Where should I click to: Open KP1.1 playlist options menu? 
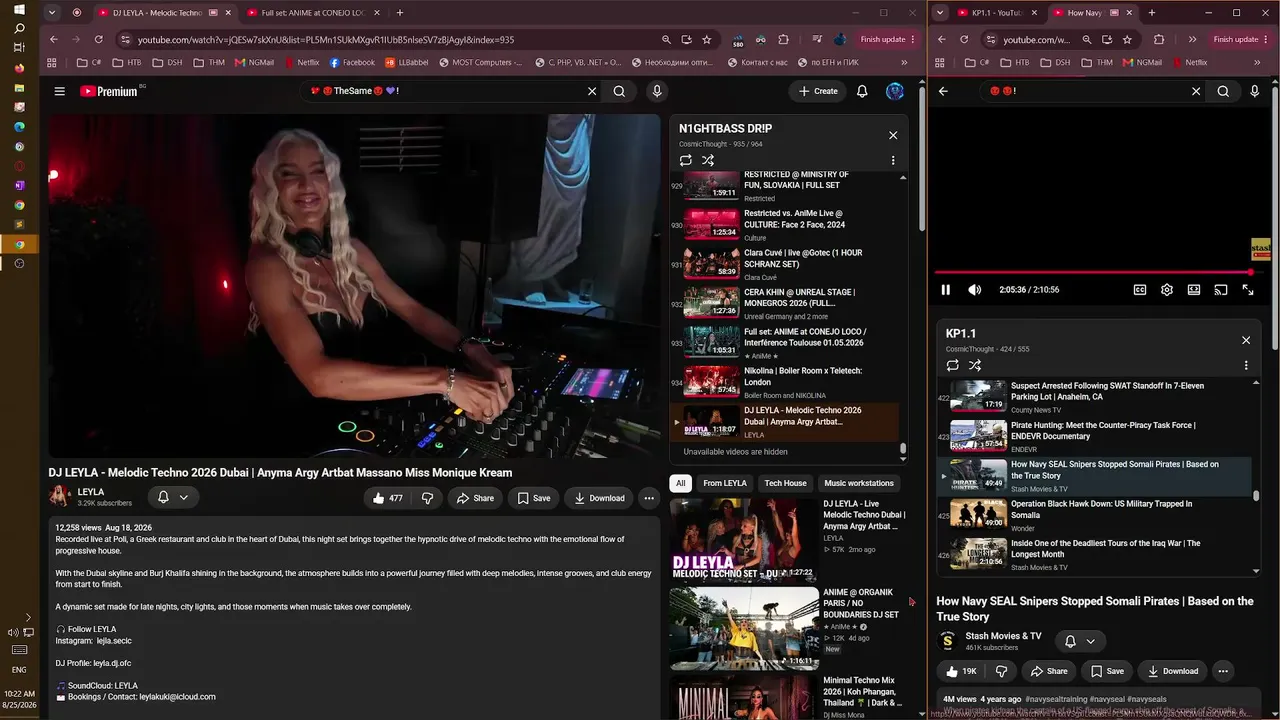(x=1246, y=365)
